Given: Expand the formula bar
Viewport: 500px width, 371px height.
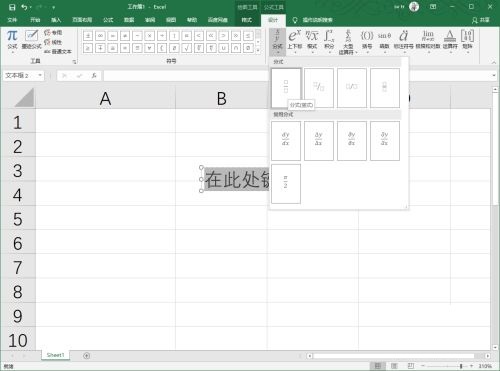Looking at the screenshot, I should click(x=494, y=75).
